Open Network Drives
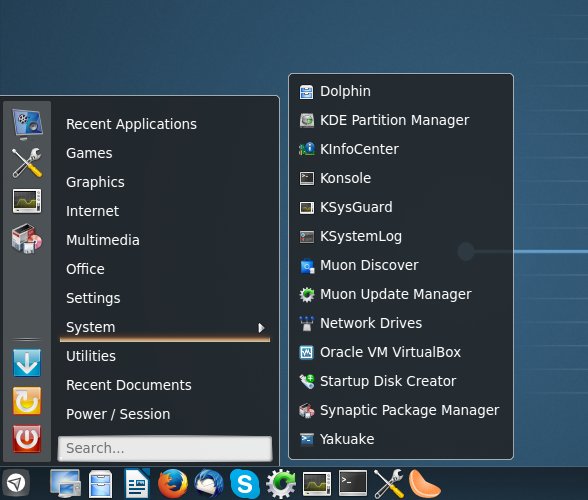This screenshot has height=500, width=588. click(x=401, y=323)
